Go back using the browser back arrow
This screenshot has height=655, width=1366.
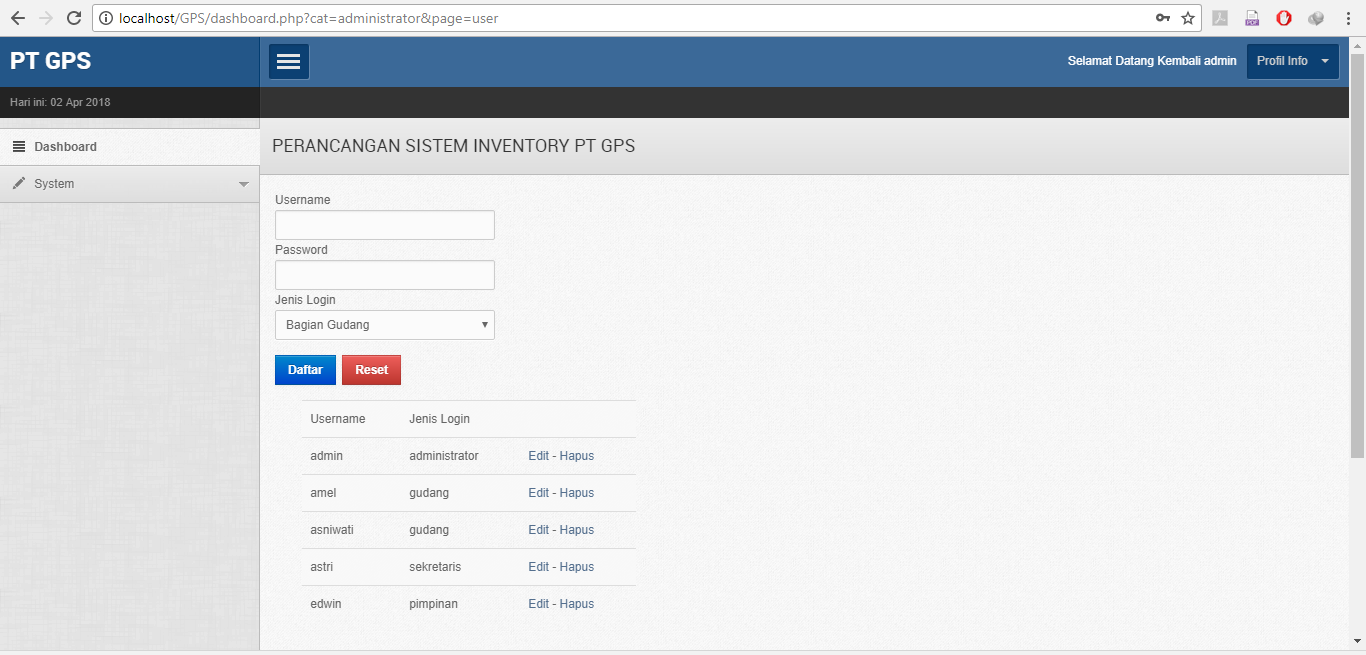(18, 18)
